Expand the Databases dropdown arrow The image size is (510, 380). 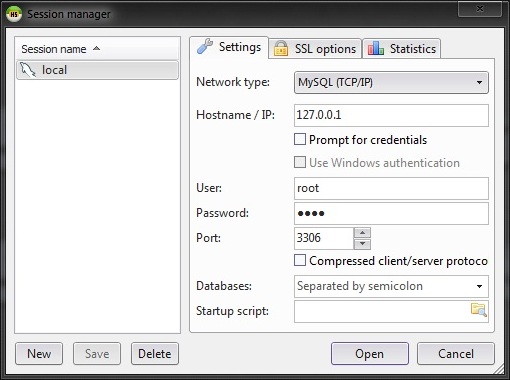[x=479, y=286]
